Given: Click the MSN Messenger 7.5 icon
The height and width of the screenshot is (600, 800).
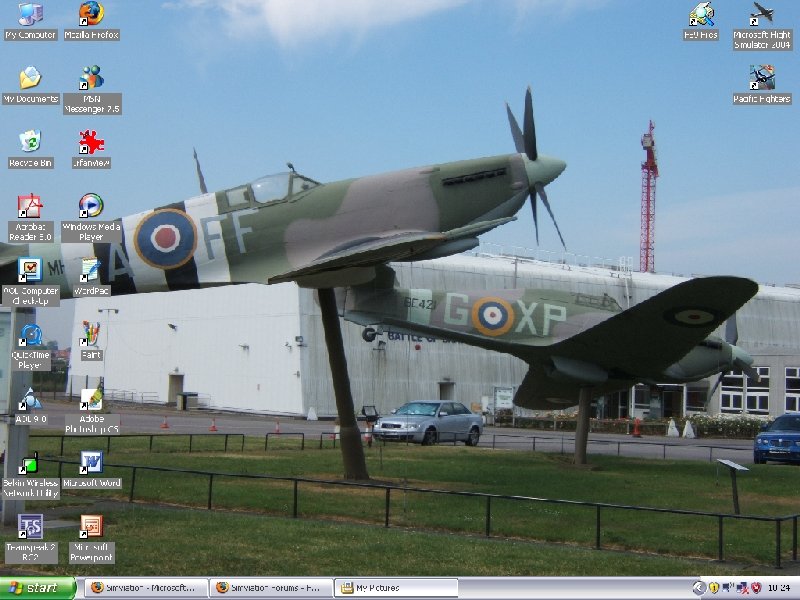Looking at the screenshot, I should tap(91, 78).
